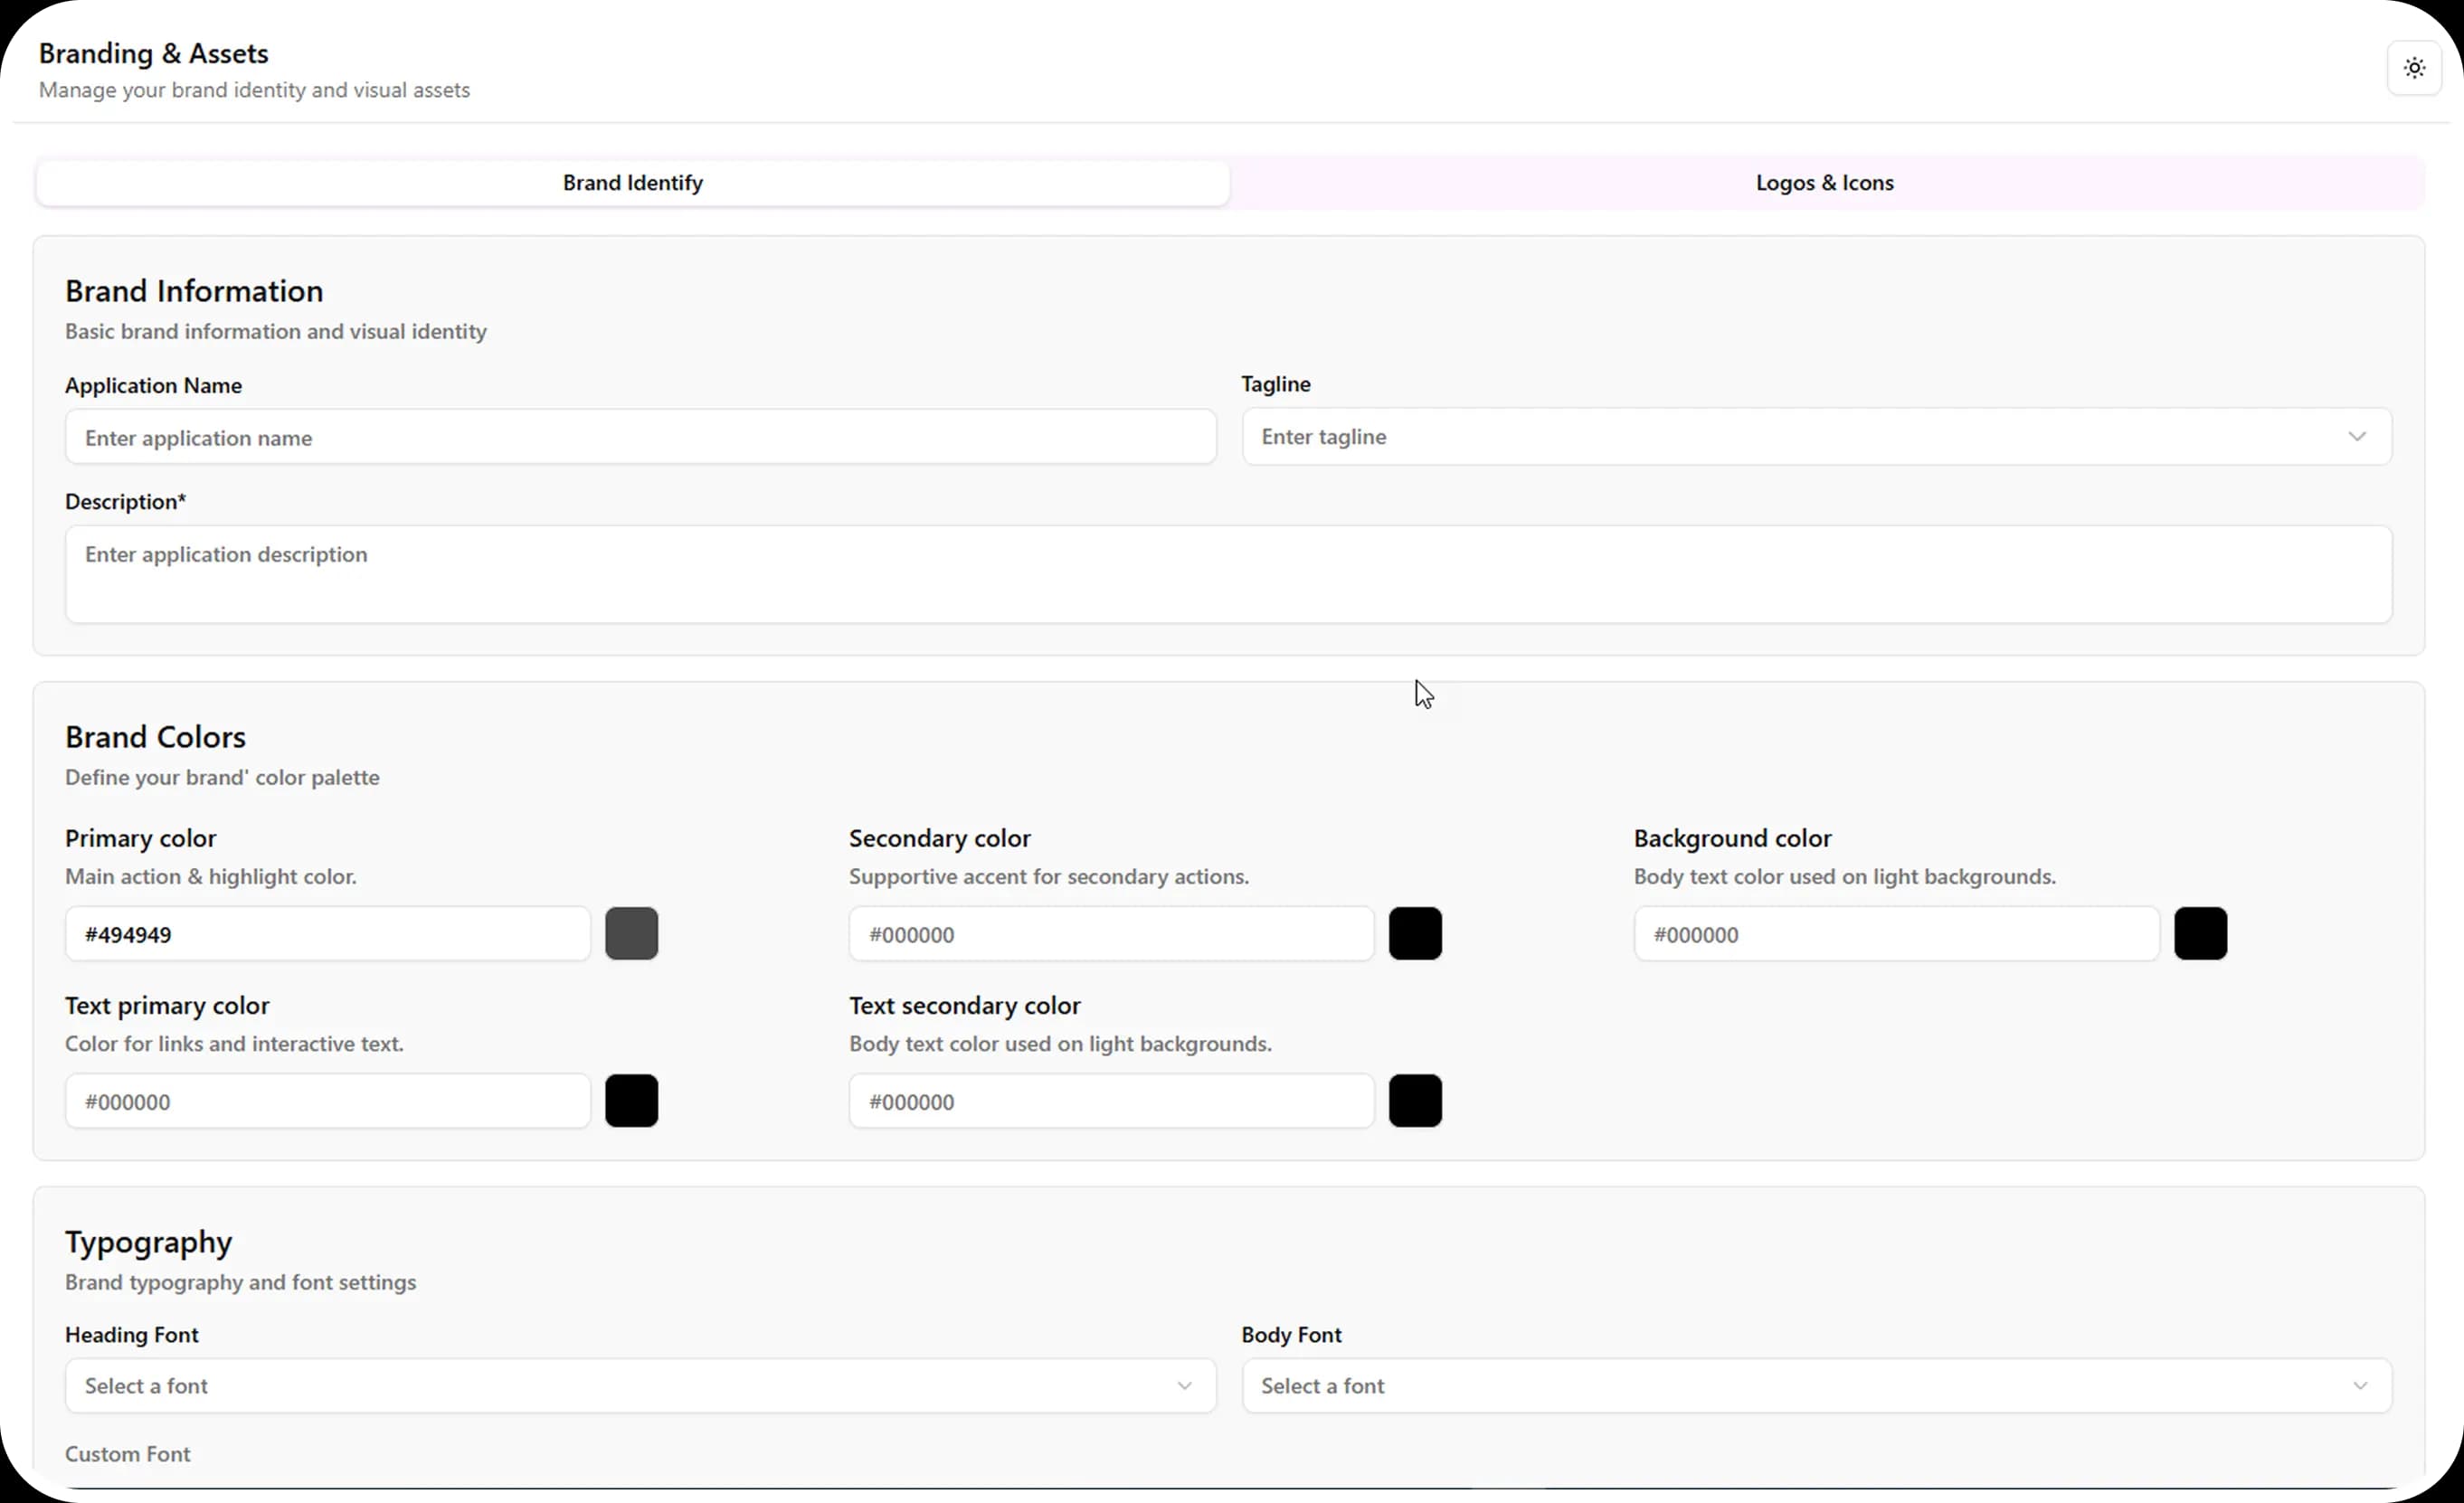Click the Text primary color hex field
2464x1503 pixels.
[x=327, y=1101]
